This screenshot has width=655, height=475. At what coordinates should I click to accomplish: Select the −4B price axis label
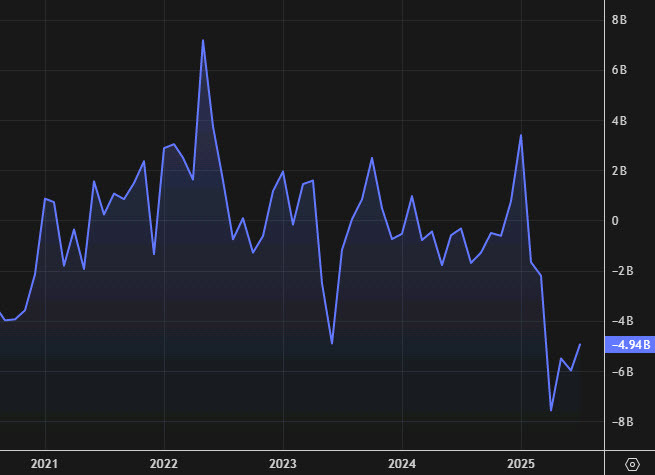coord(622,321)
